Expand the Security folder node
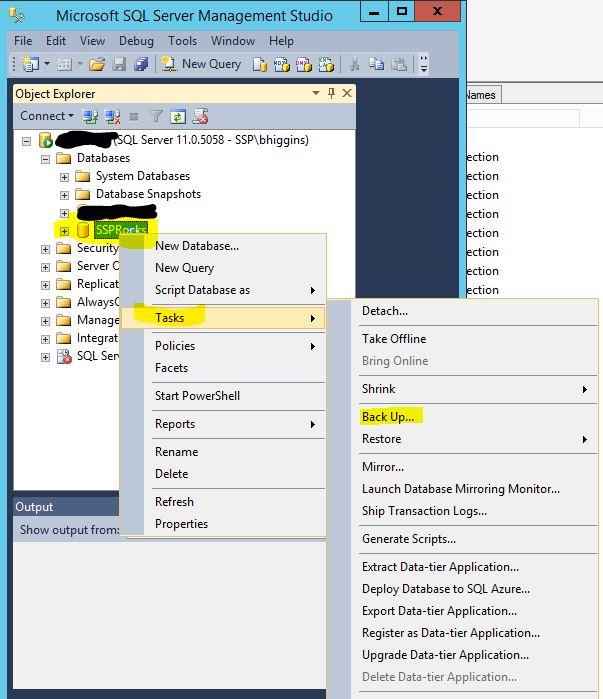The height and width of the screenshot is (699, 603). [x=45, y=249]
